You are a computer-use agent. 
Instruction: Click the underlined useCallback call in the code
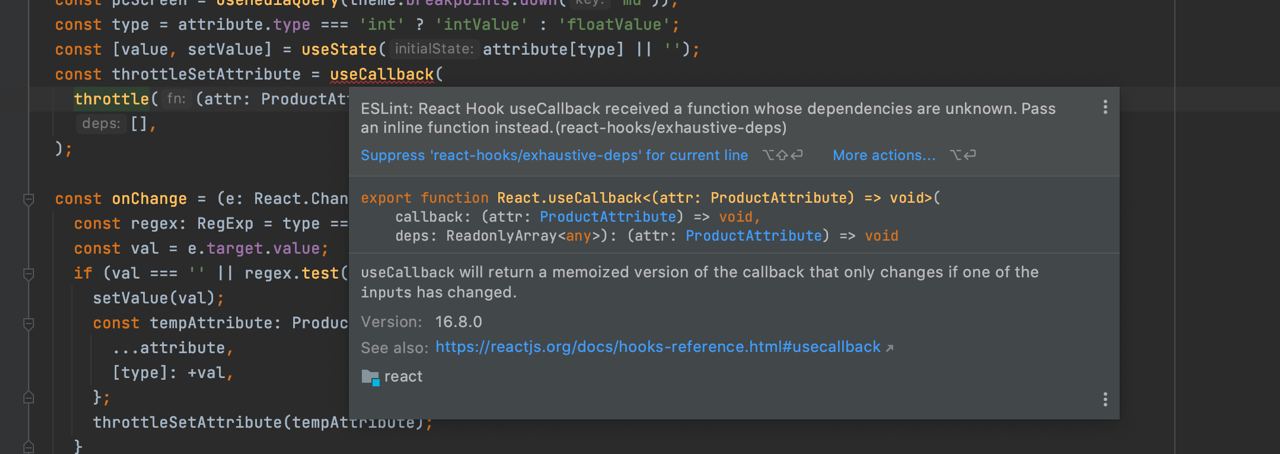(382, 74)
